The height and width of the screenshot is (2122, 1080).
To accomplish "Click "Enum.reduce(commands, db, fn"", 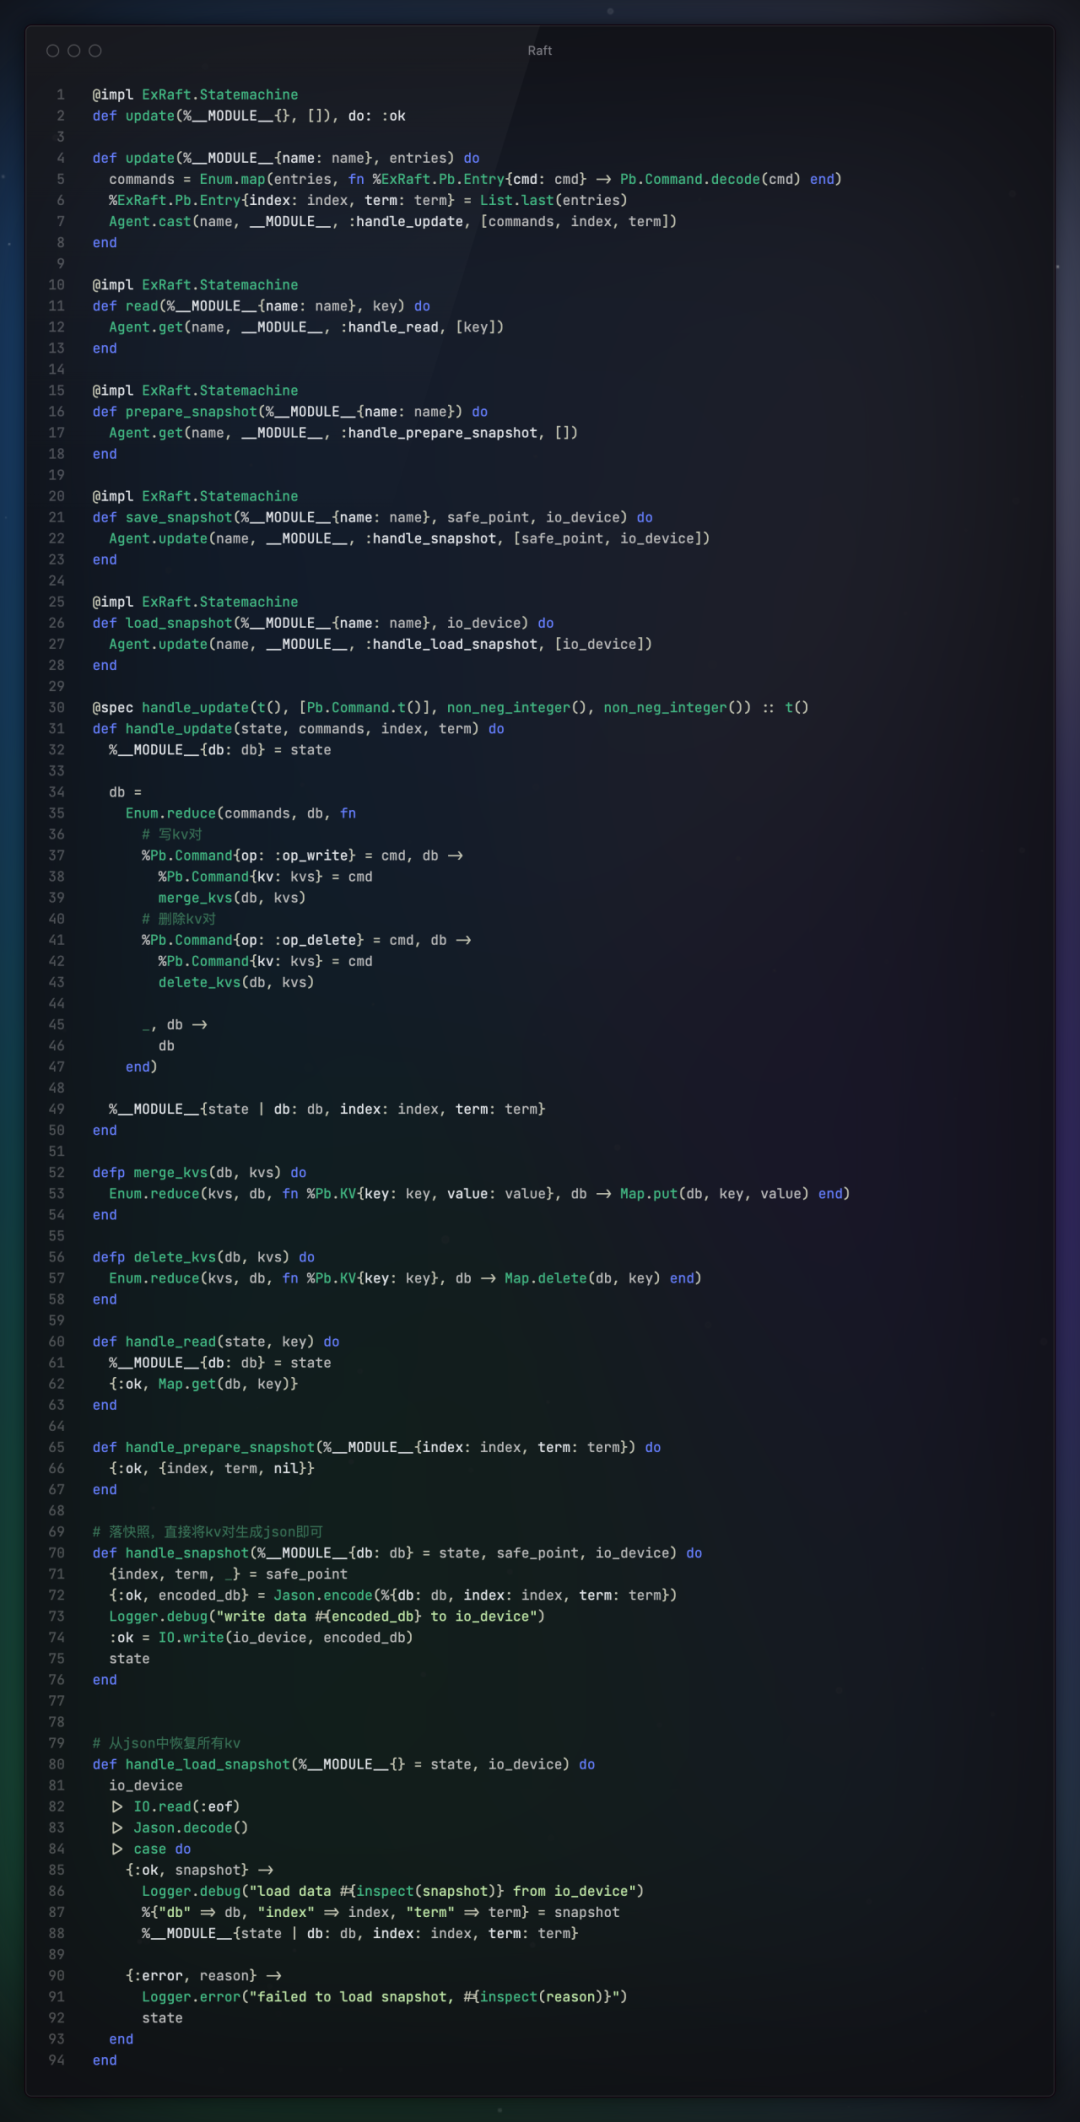I will click(x=241, y=813).
